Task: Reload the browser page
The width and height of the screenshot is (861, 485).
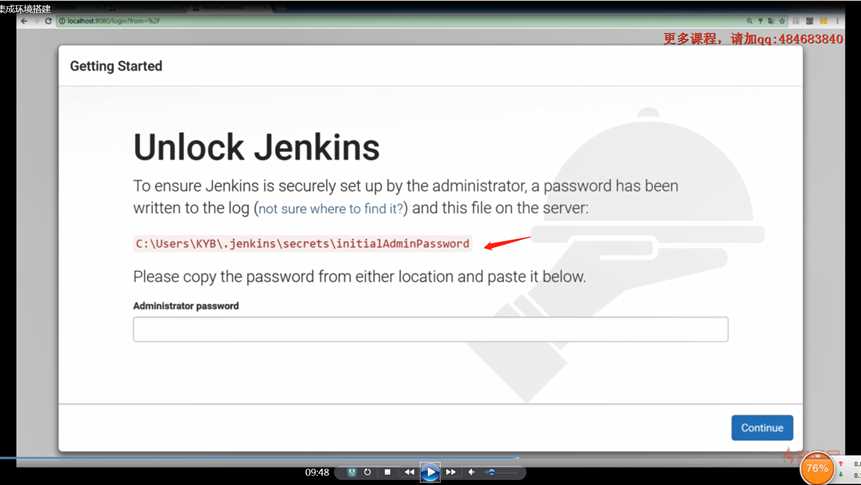Action: pos(48,21)
